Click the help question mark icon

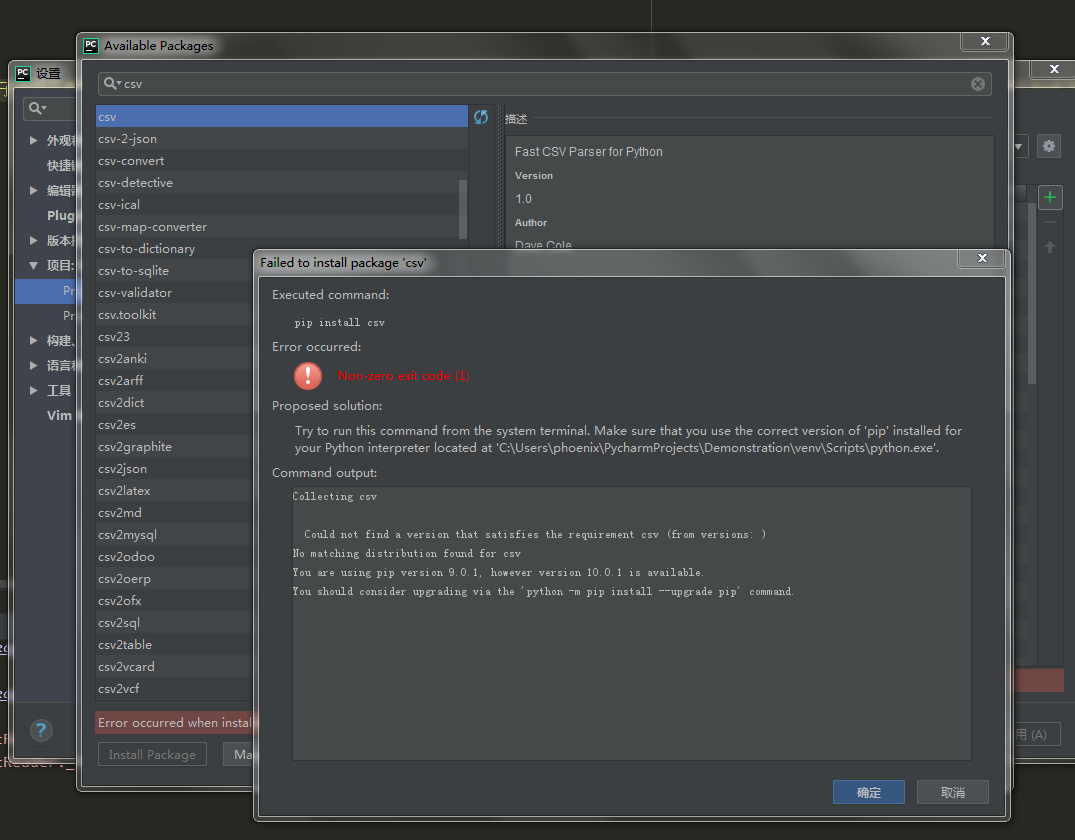tap(41, 731)
